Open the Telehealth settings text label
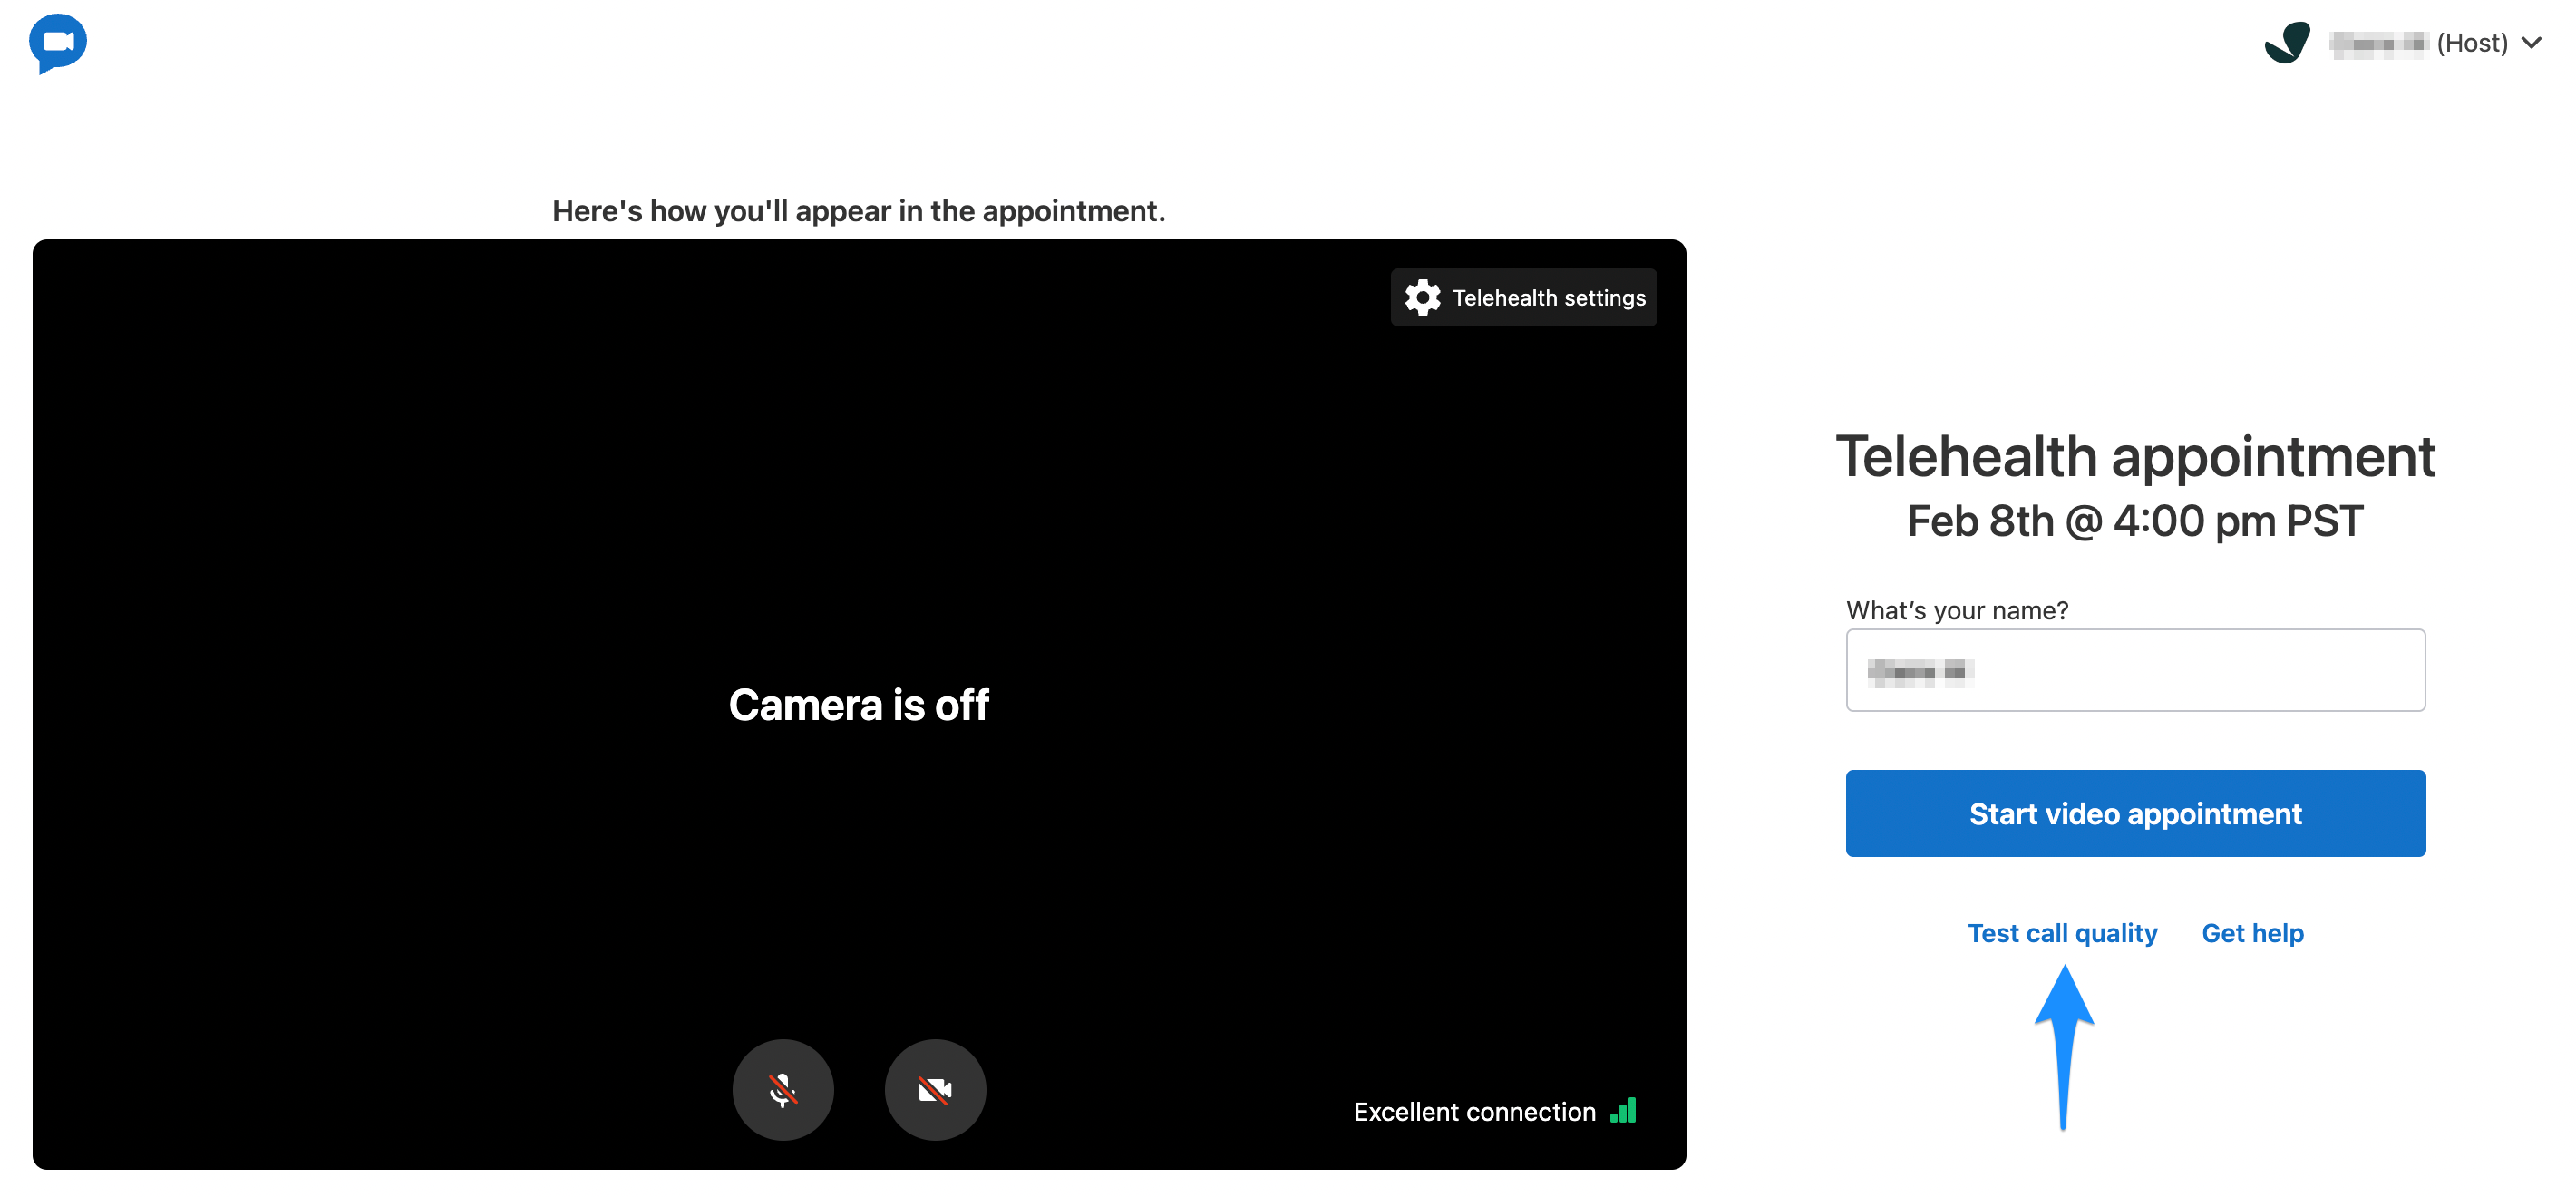The height and width of the screenshot is (1197, 2576). point(1548,298)
